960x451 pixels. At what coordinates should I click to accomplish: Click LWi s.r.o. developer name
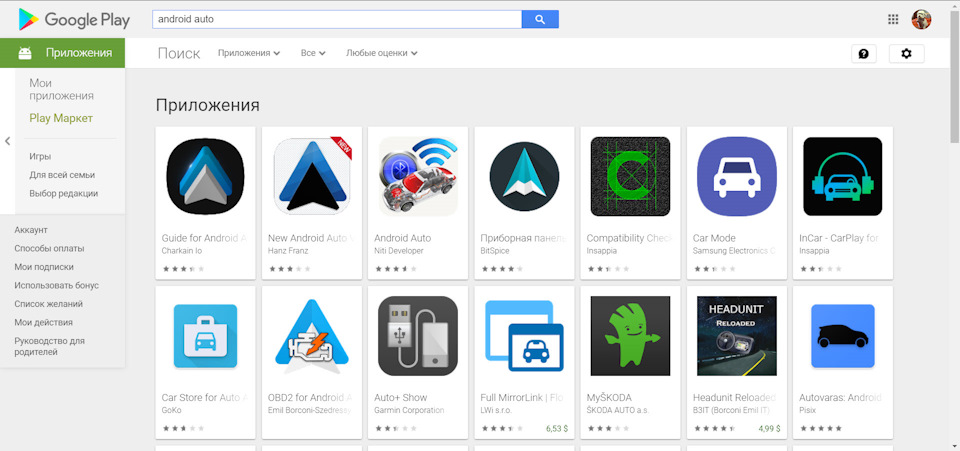tap(496, 410)
